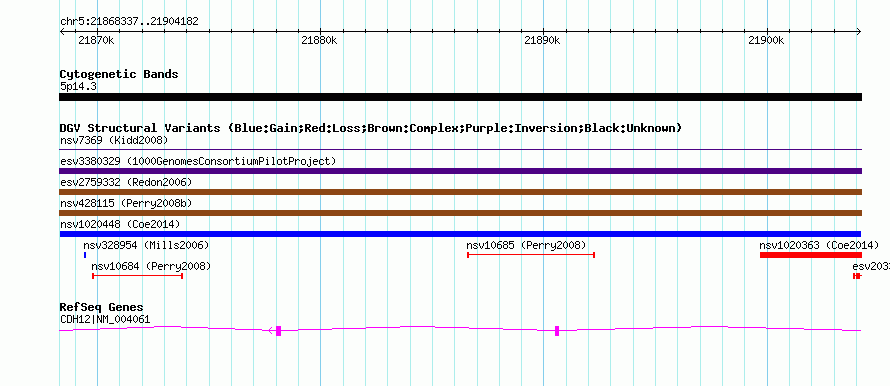This screenshot has width=890, height=386.
Task: Open the nsv7369 (Kidd2008) label
Action: (114, 140)
